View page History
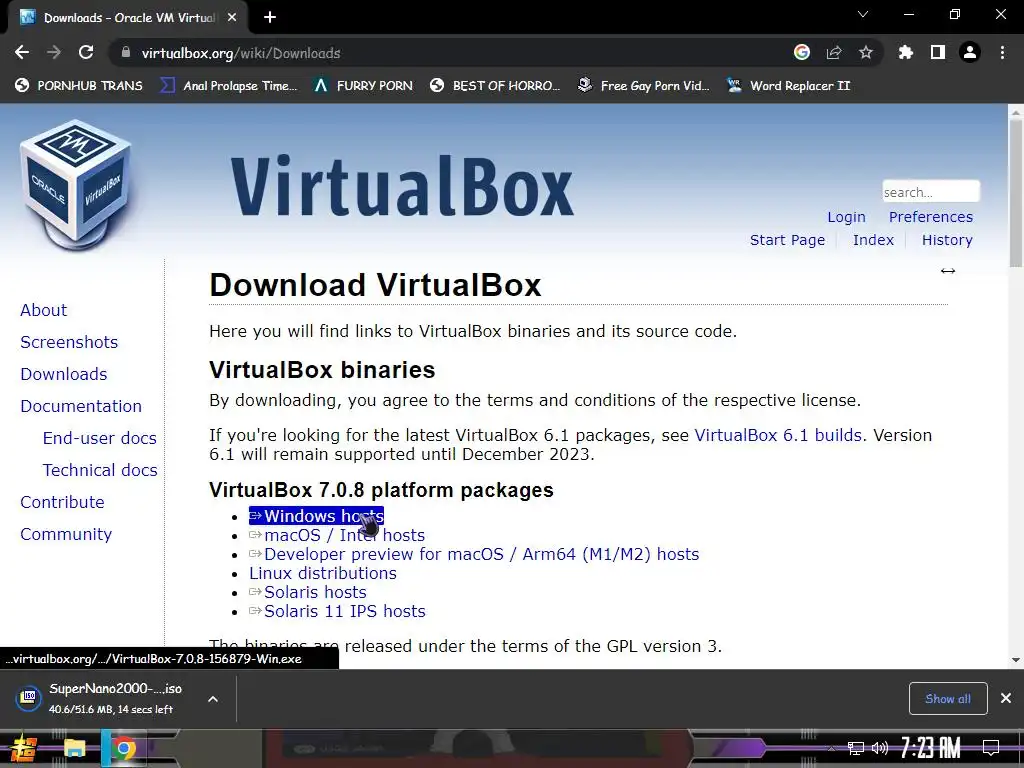Screen dimensions: 1024x768 click(x=947, y=240)
